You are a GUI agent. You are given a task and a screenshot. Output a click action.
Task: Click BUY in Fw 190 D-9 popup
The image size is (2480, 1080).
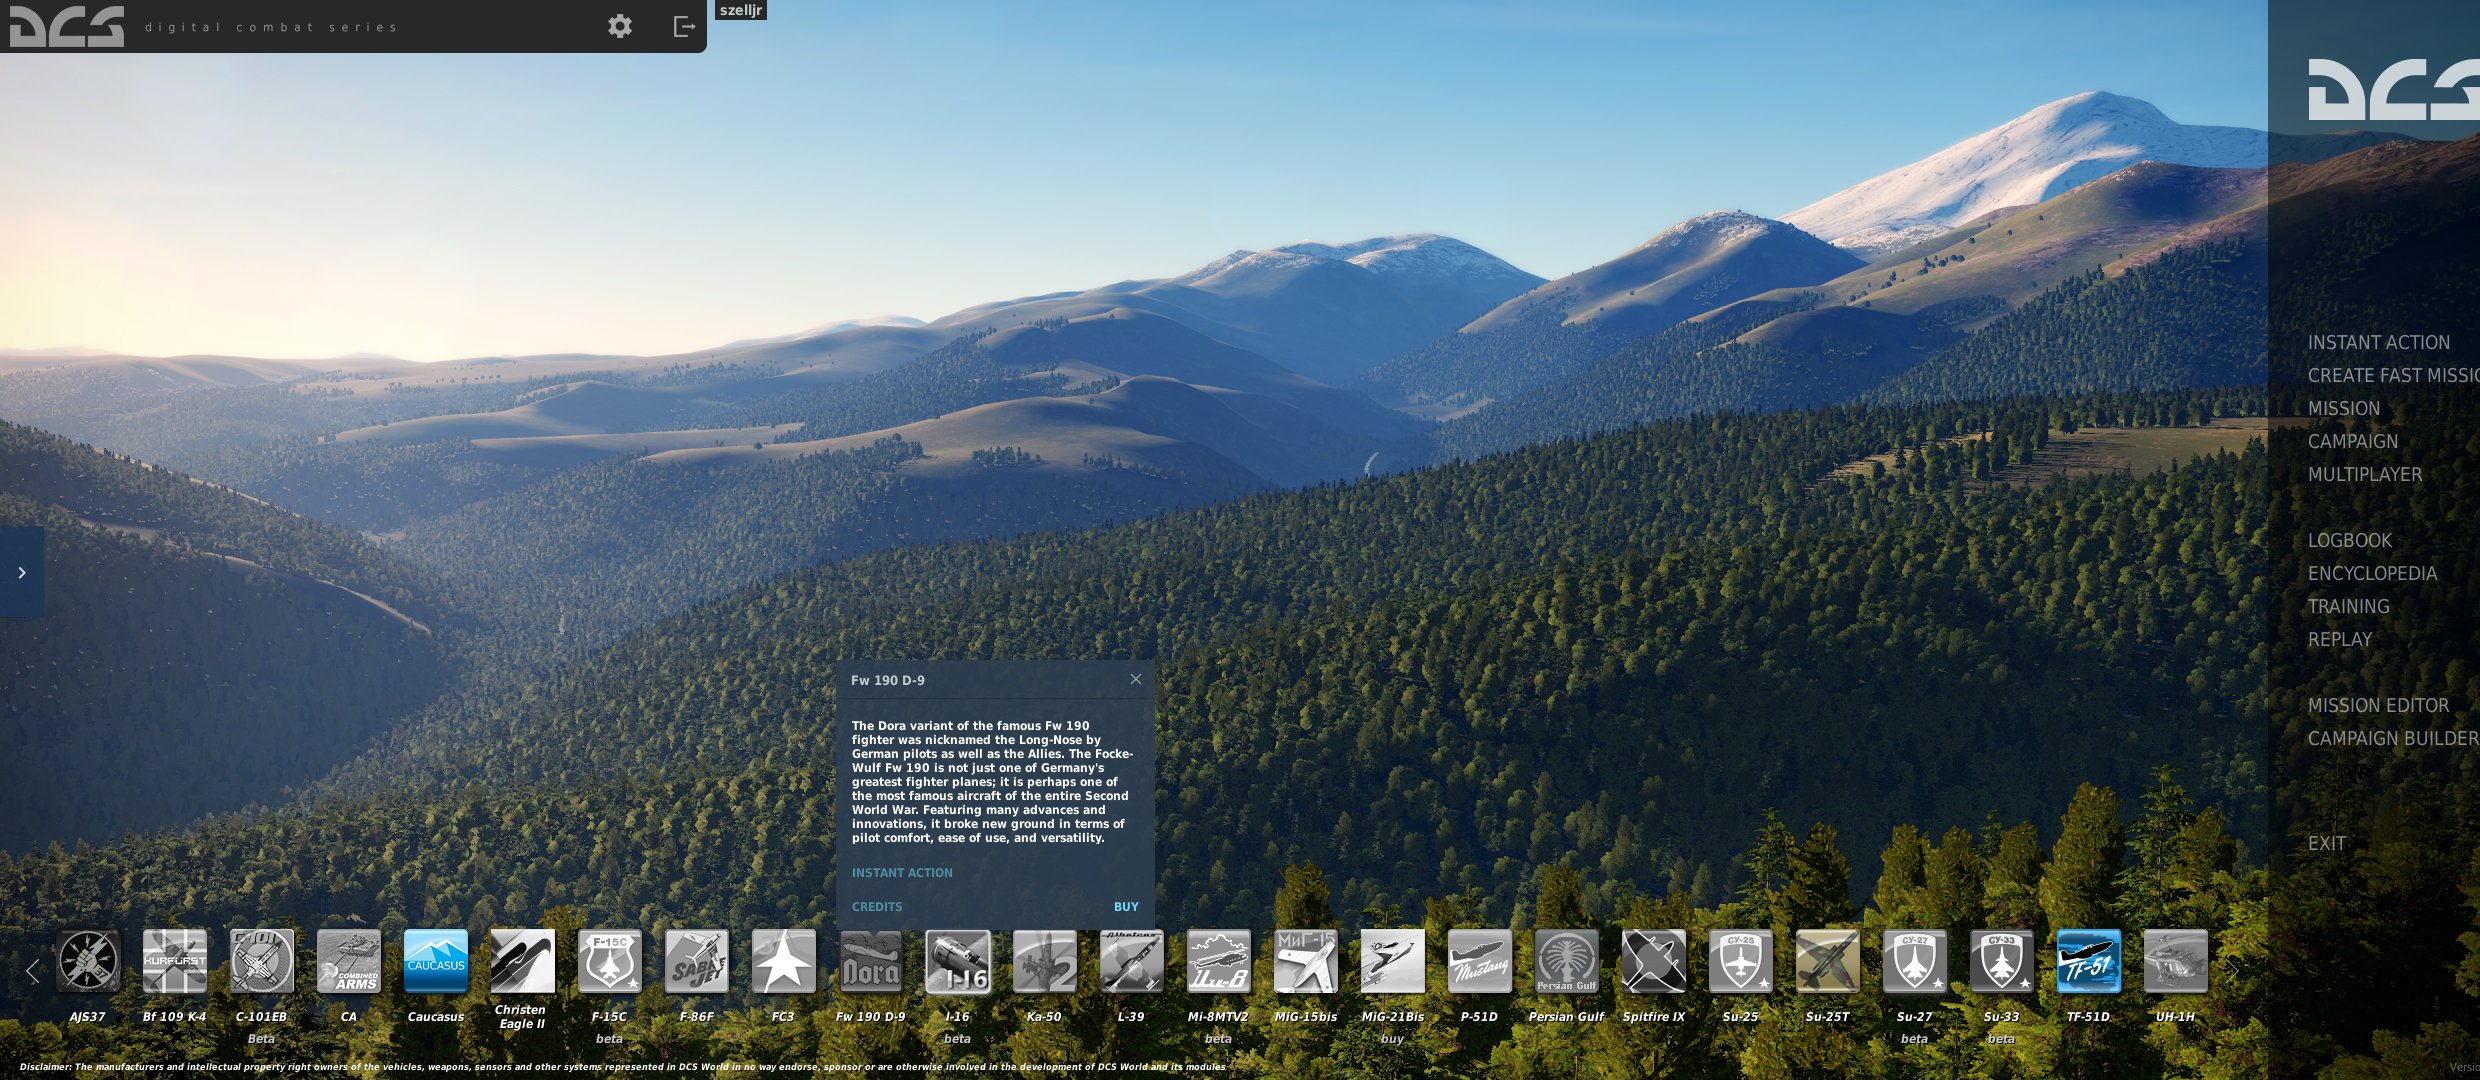(1126, 907)
